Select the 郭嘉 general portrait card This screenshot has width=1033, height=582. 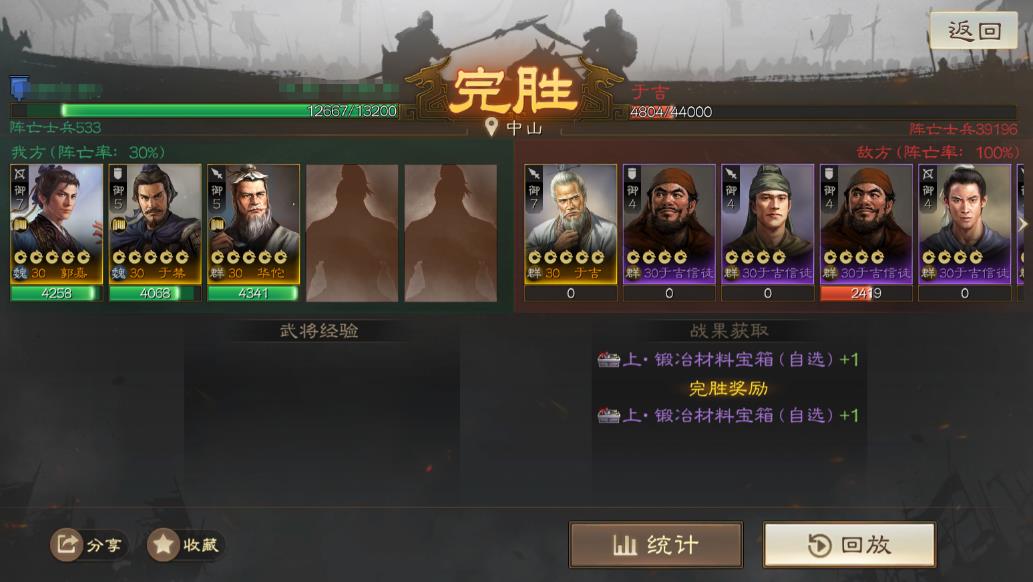57,224
